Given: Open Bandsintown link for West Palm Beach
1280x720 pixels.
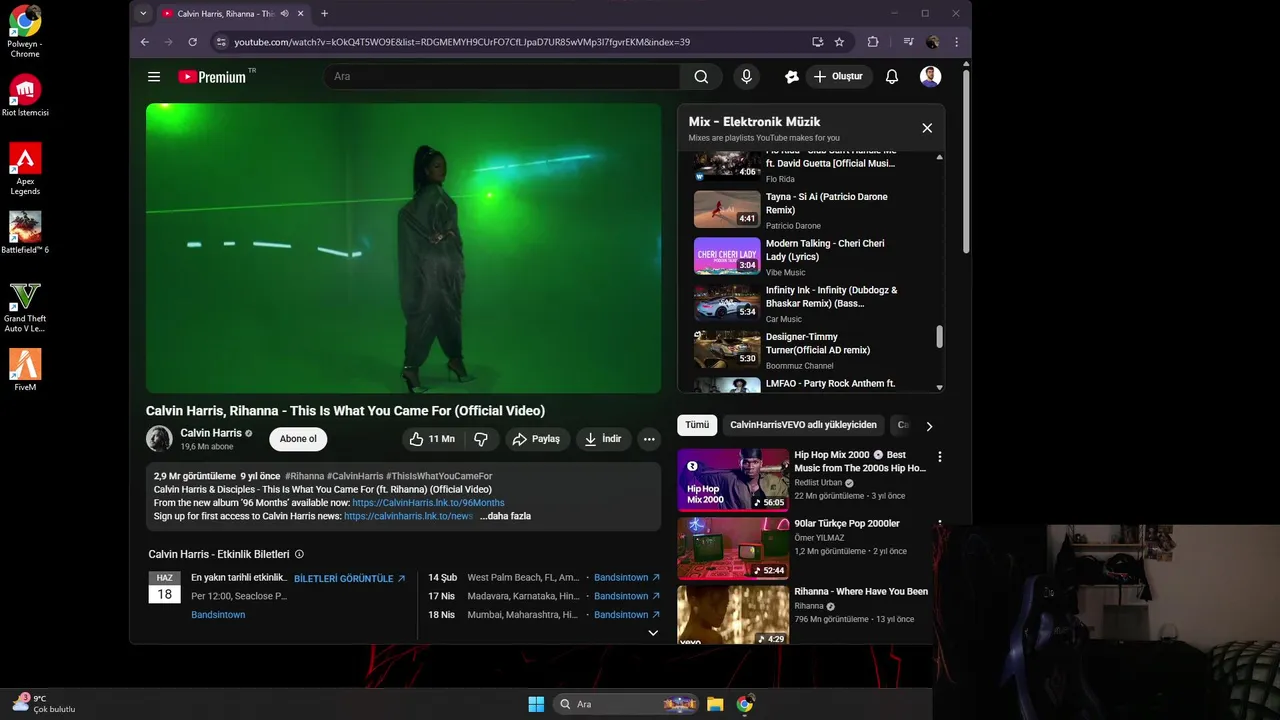Looking at the screenshot, I should 627,578.
